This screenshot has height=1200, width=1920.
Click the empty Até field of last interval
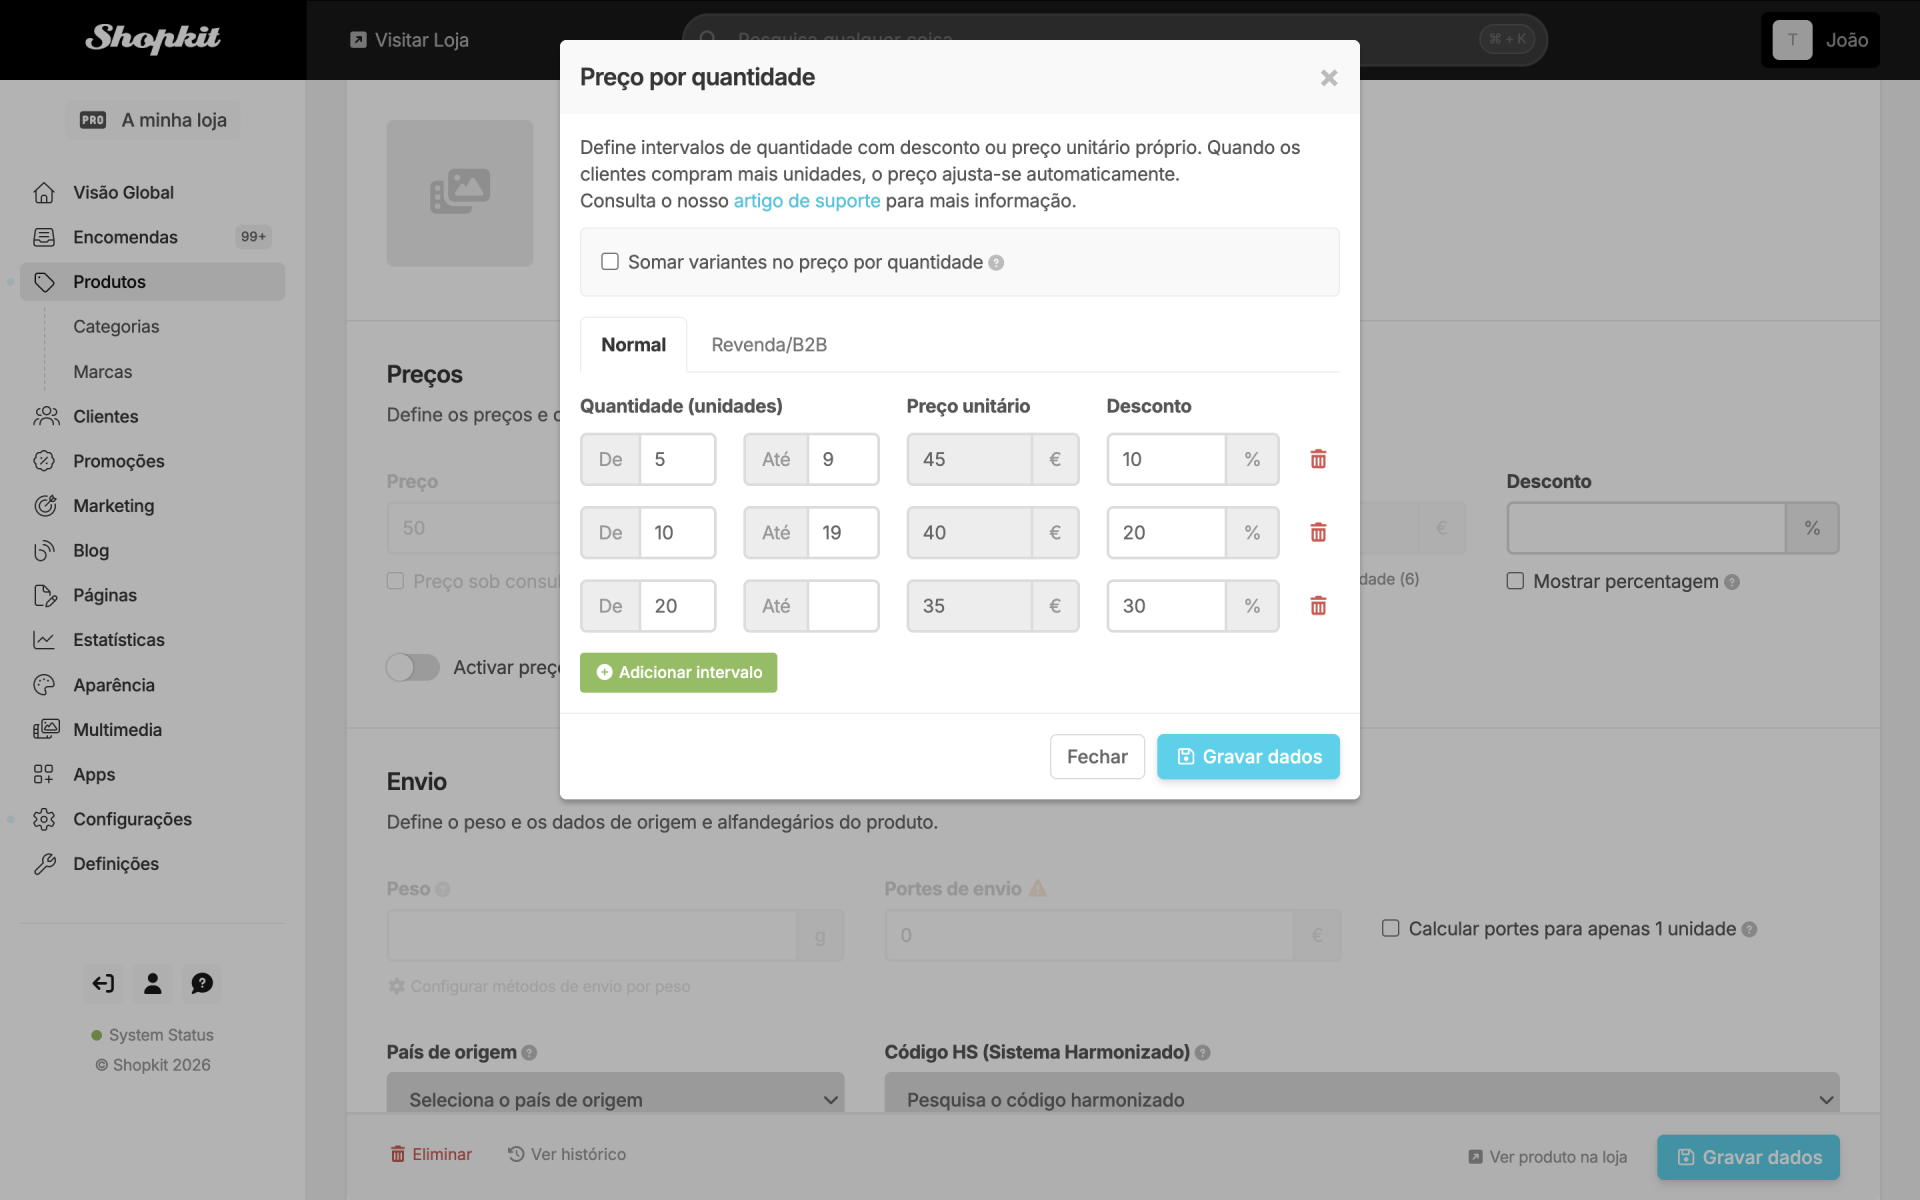pos(843,606)
